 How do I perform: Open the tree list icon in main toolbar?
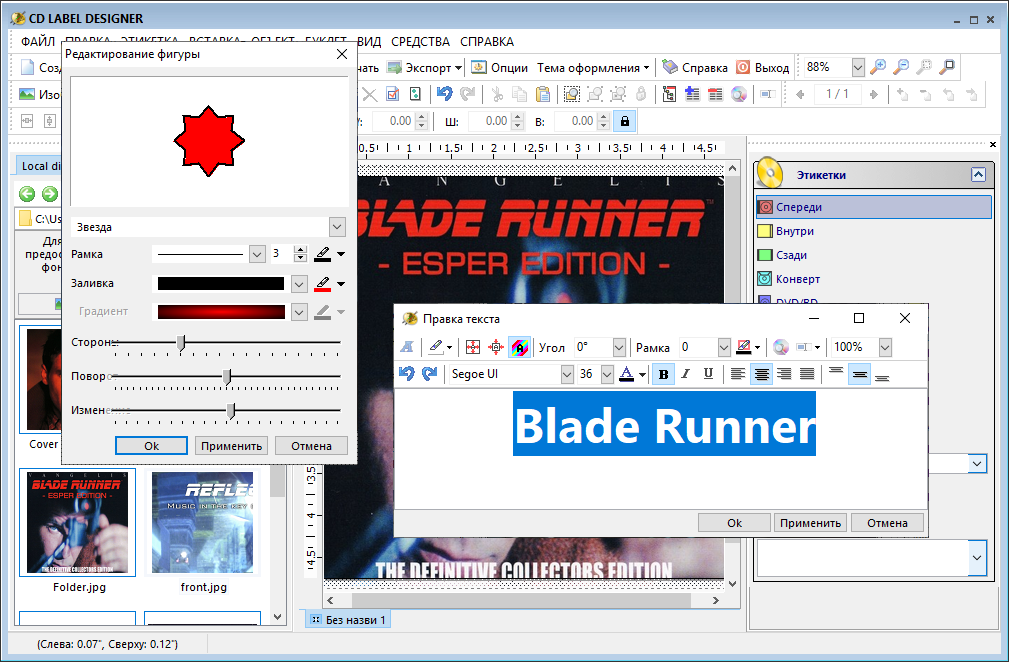point(669,95)
